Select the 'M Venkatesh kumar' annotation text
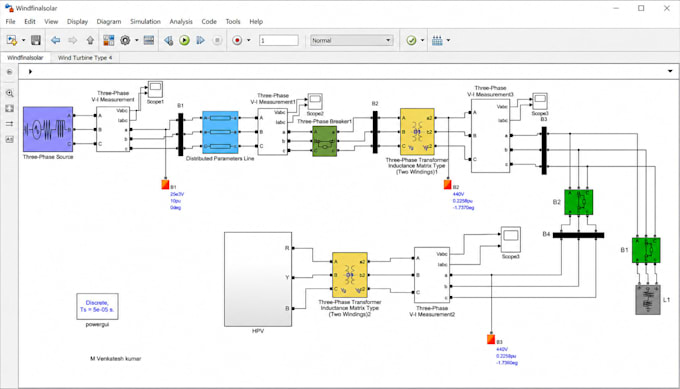The height and width of the screenshot is (389, 680). 115,359
